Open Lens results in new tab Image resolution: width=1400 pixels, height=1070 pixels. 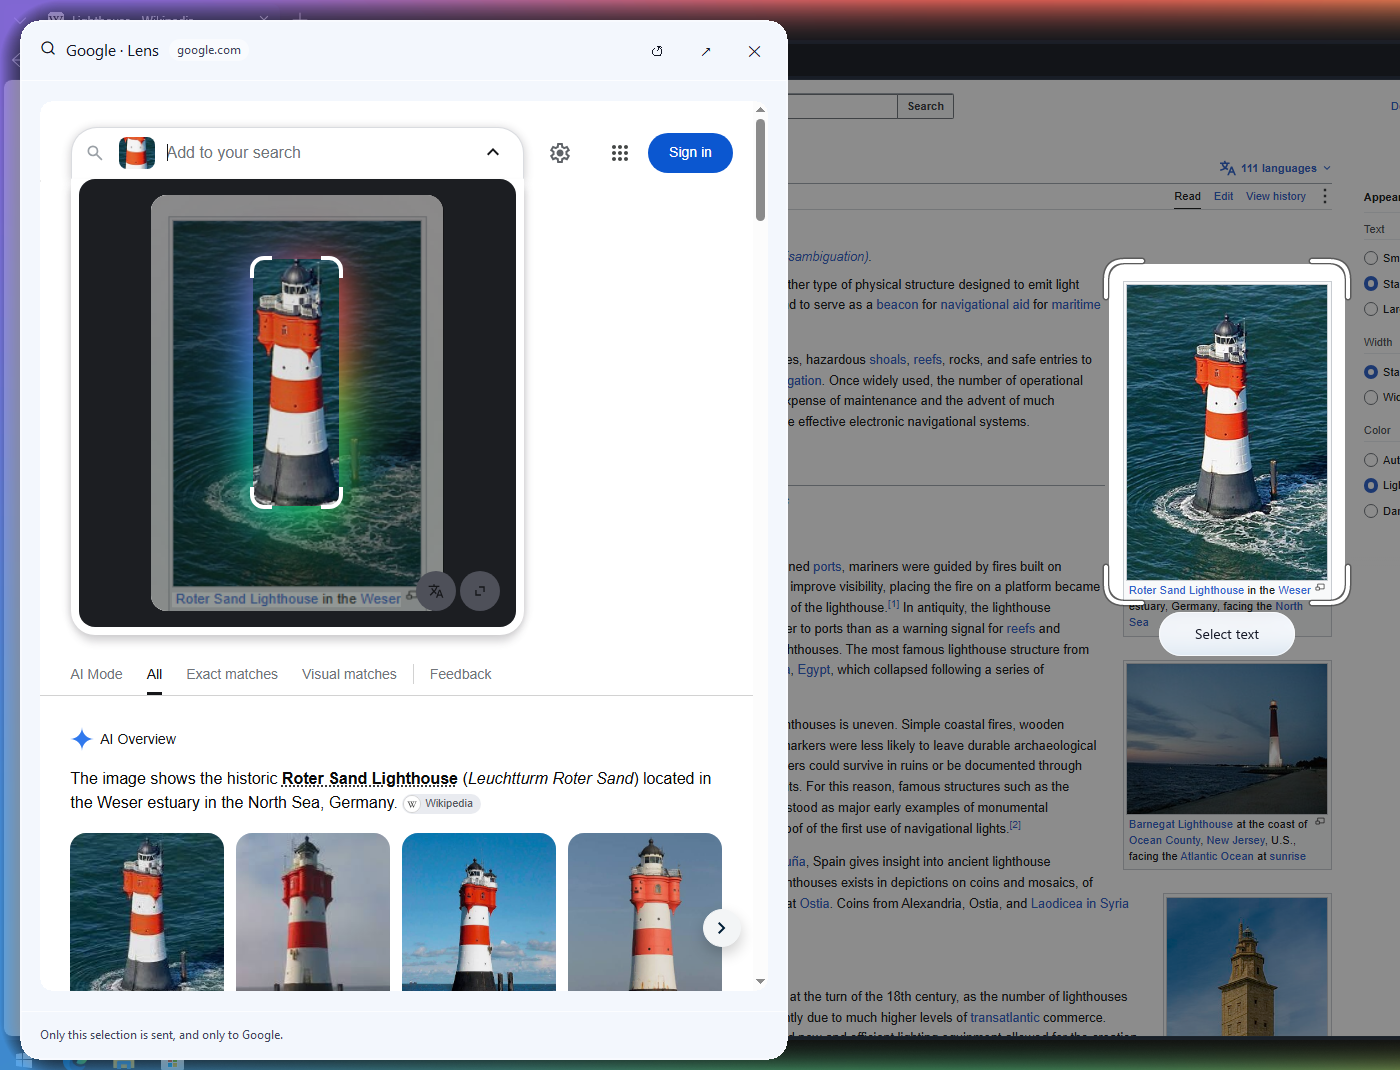tap(706, 51)
